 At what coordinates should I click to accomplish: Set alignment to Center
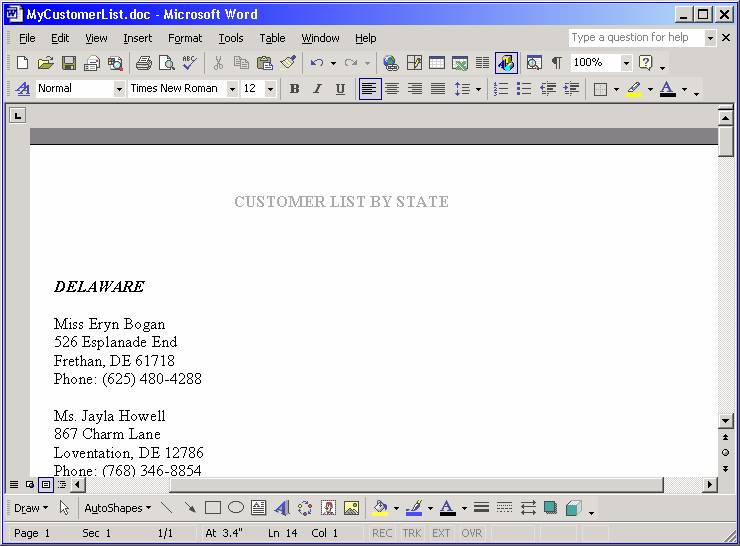[392, 89]
